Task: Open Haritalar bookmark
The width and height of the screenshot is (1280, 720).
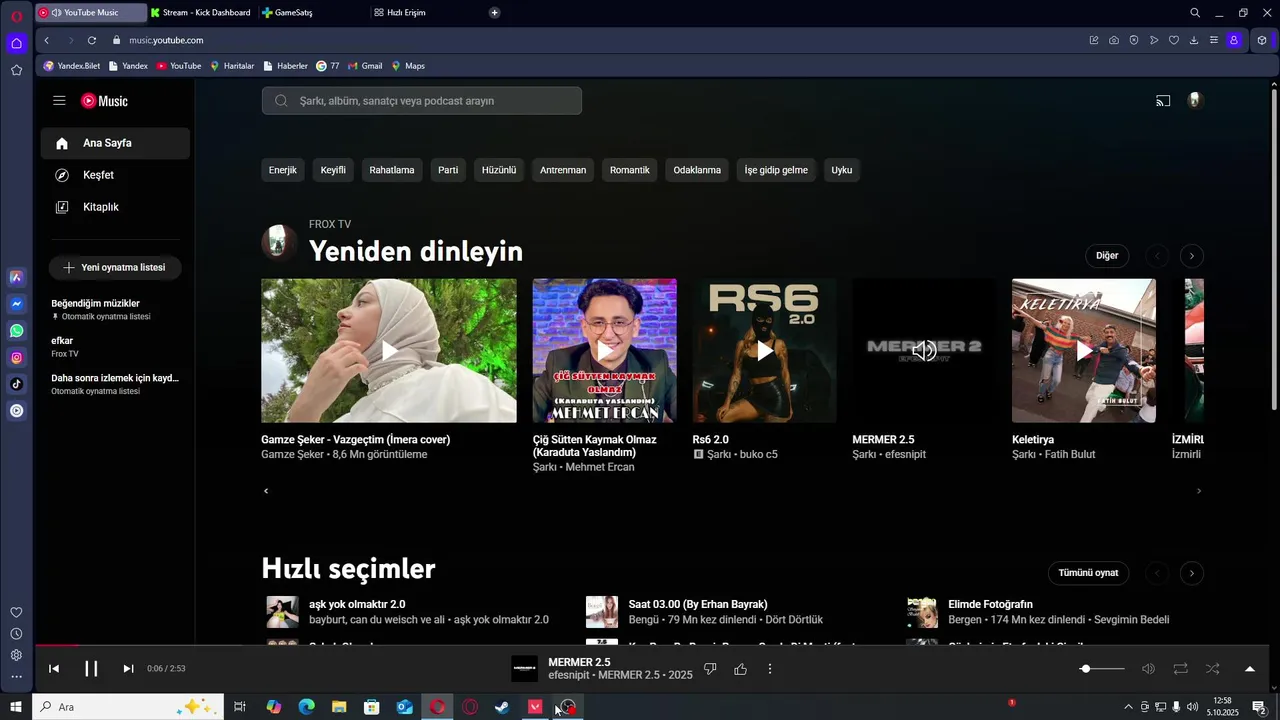Action: pos(232,66)
